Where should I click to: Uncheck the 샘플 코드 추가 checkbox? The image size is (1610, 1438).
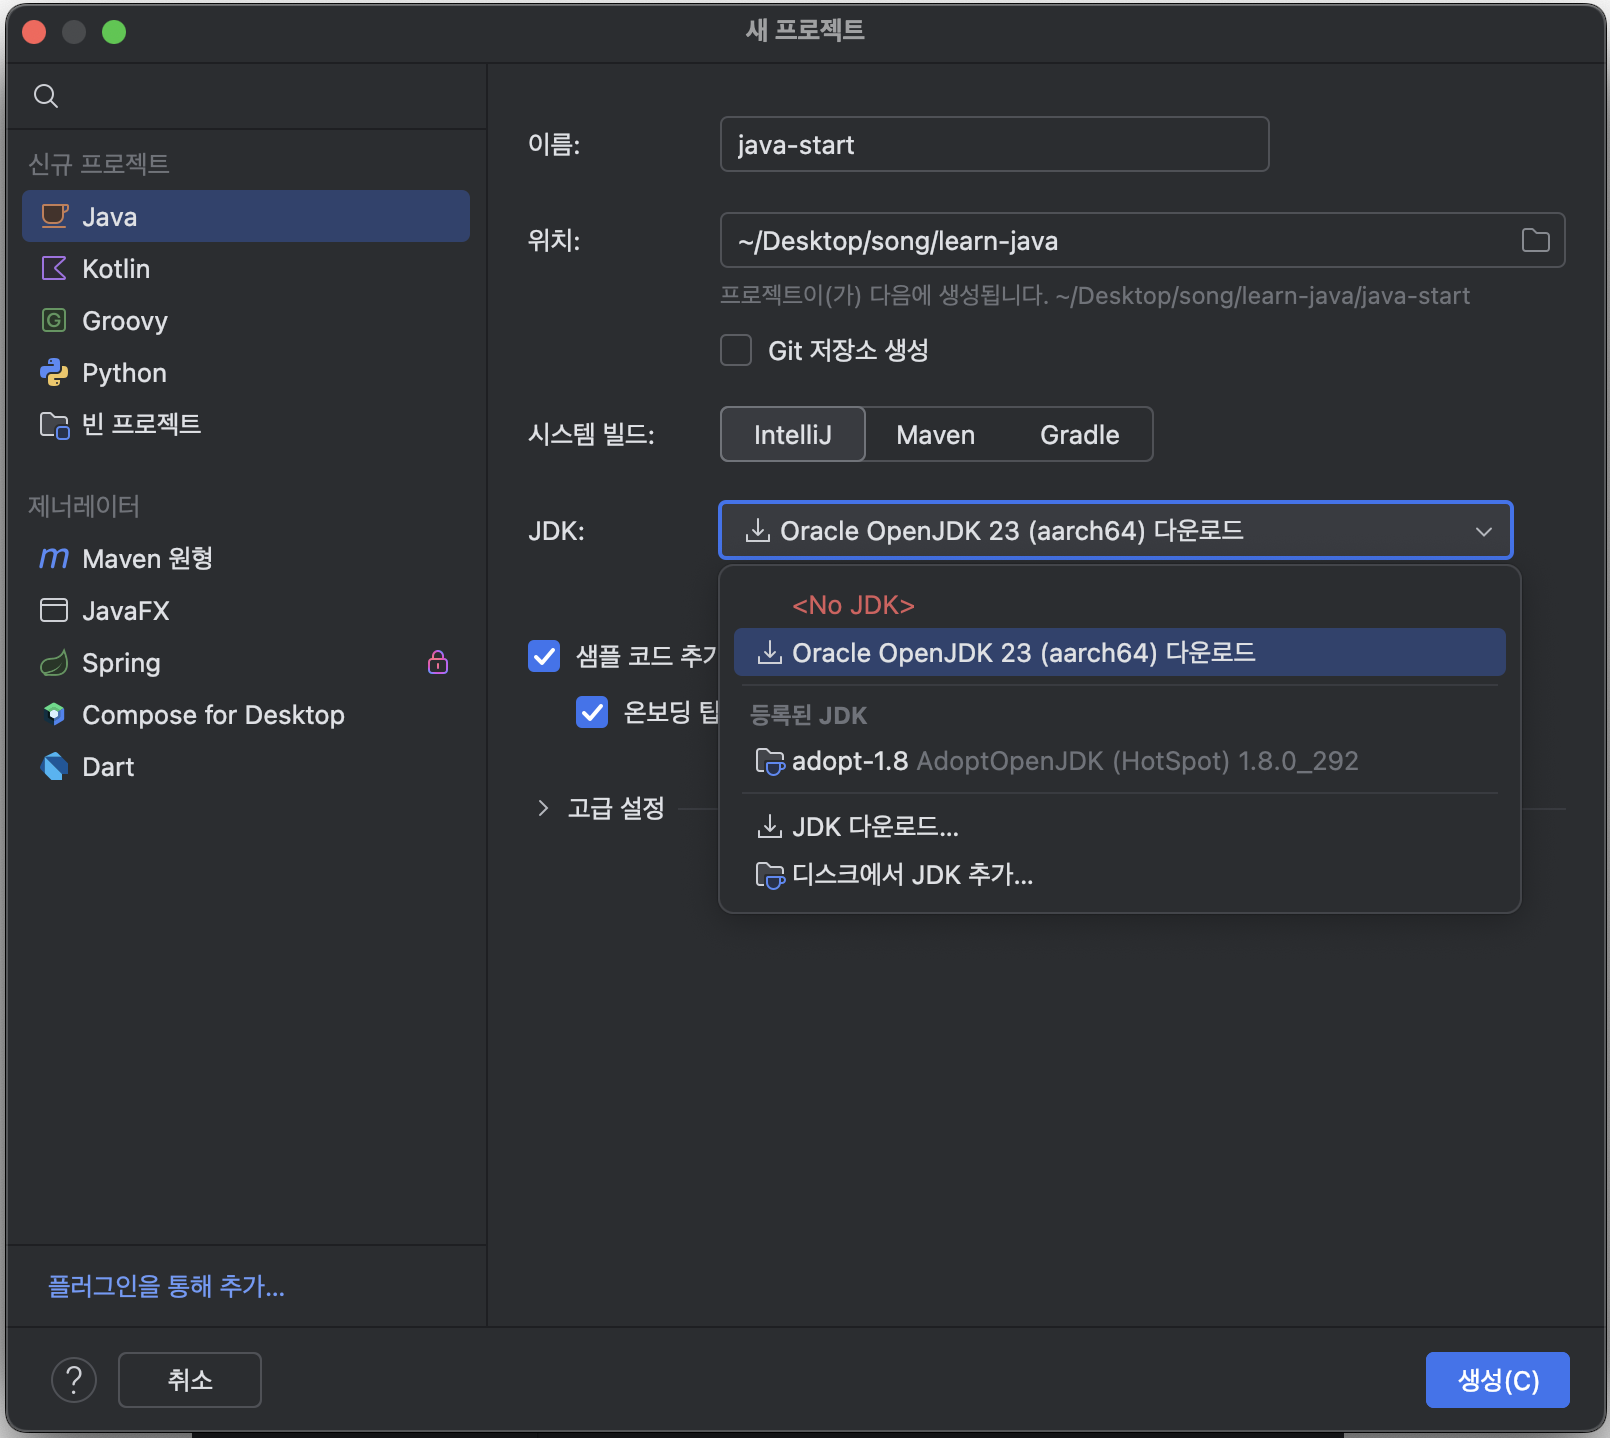544,656
